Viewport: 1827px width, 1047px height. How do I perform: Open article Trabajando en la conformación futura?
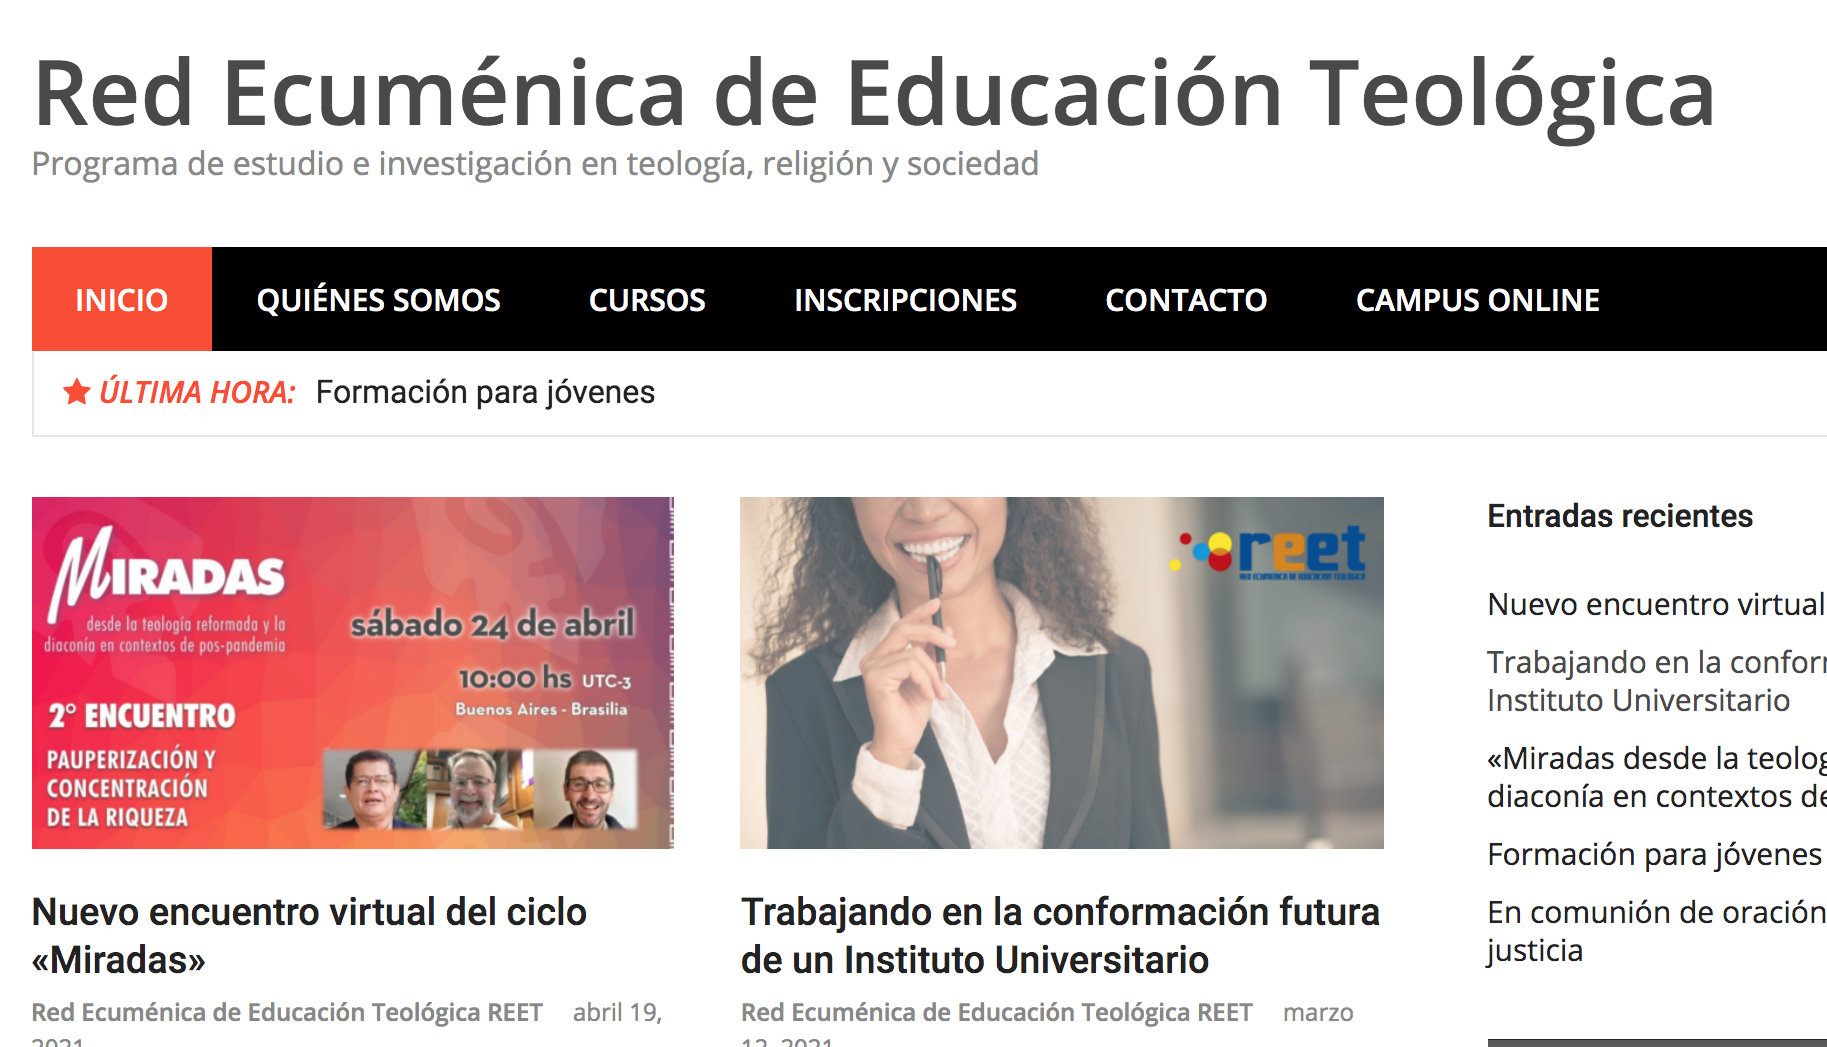tap(1060, 936)
